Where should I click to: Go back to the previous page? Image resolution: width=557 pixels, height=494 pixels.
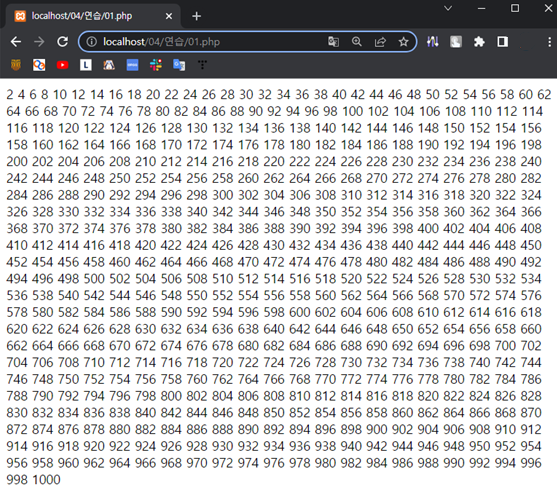(x=16, y=42)
